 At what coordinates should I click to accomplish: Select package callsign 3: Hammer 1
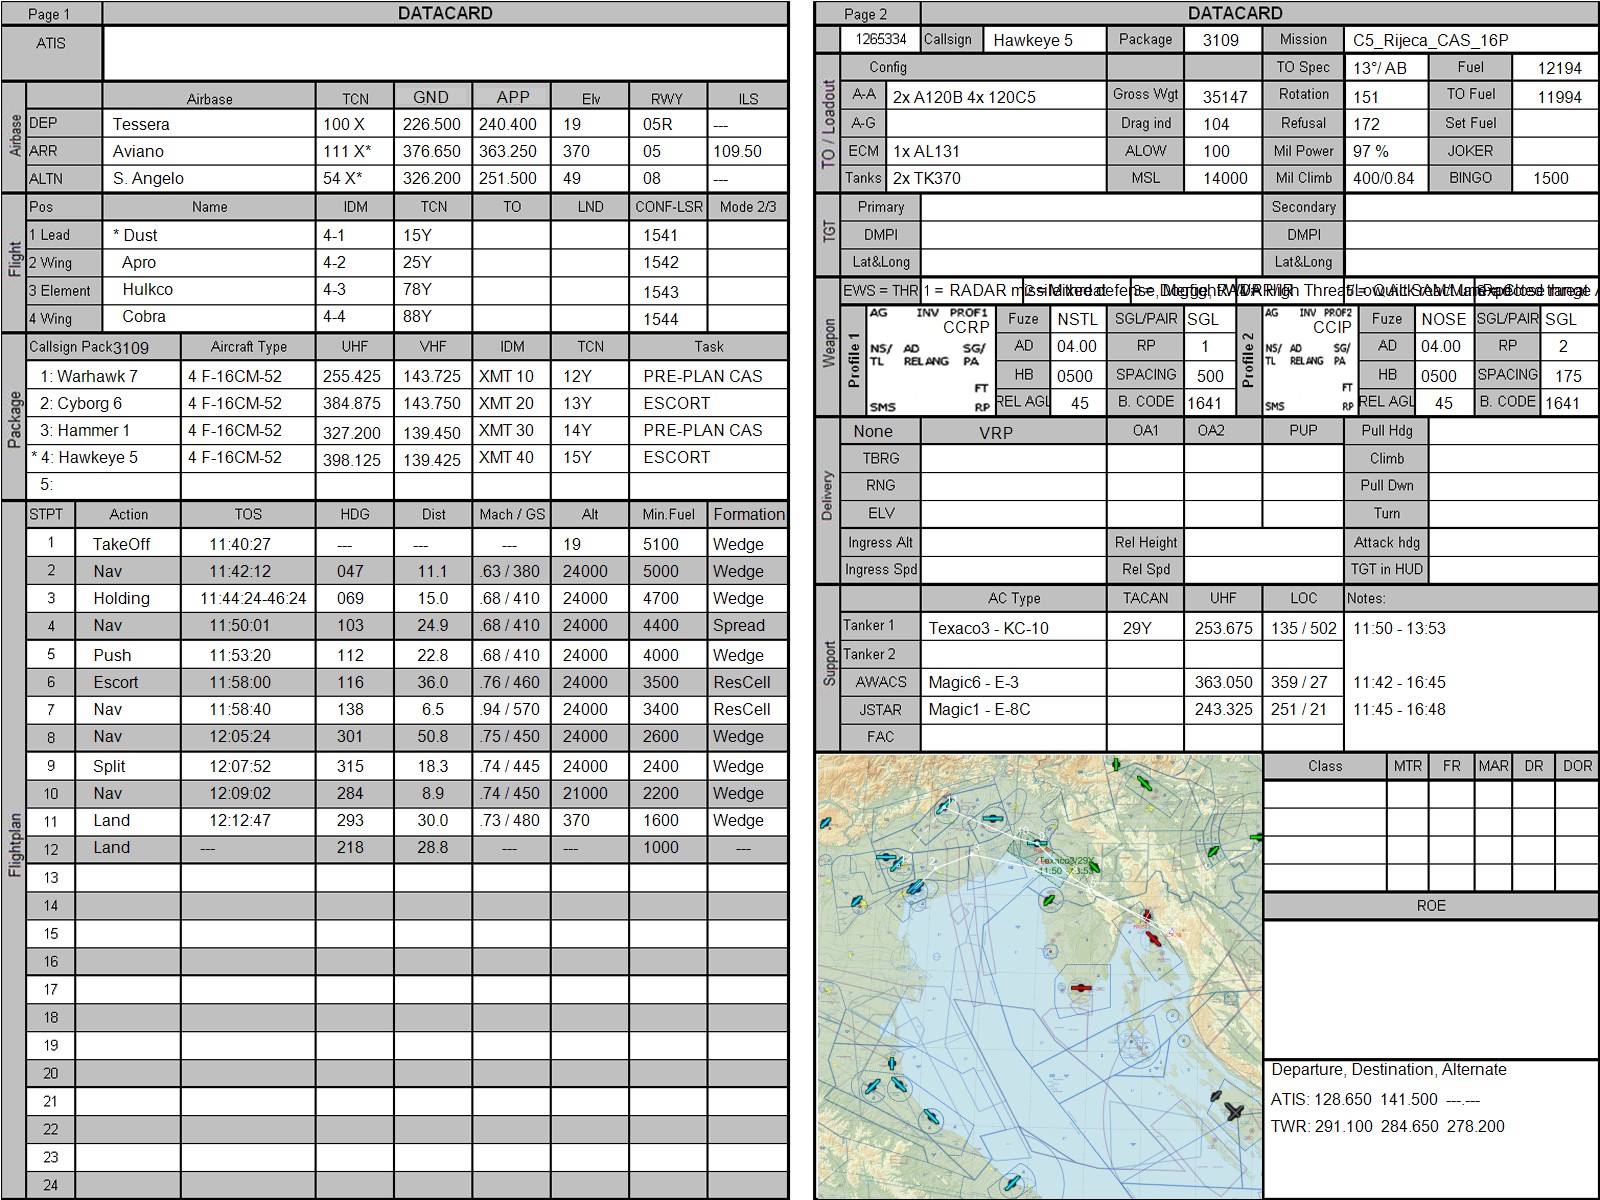(84, 430)
